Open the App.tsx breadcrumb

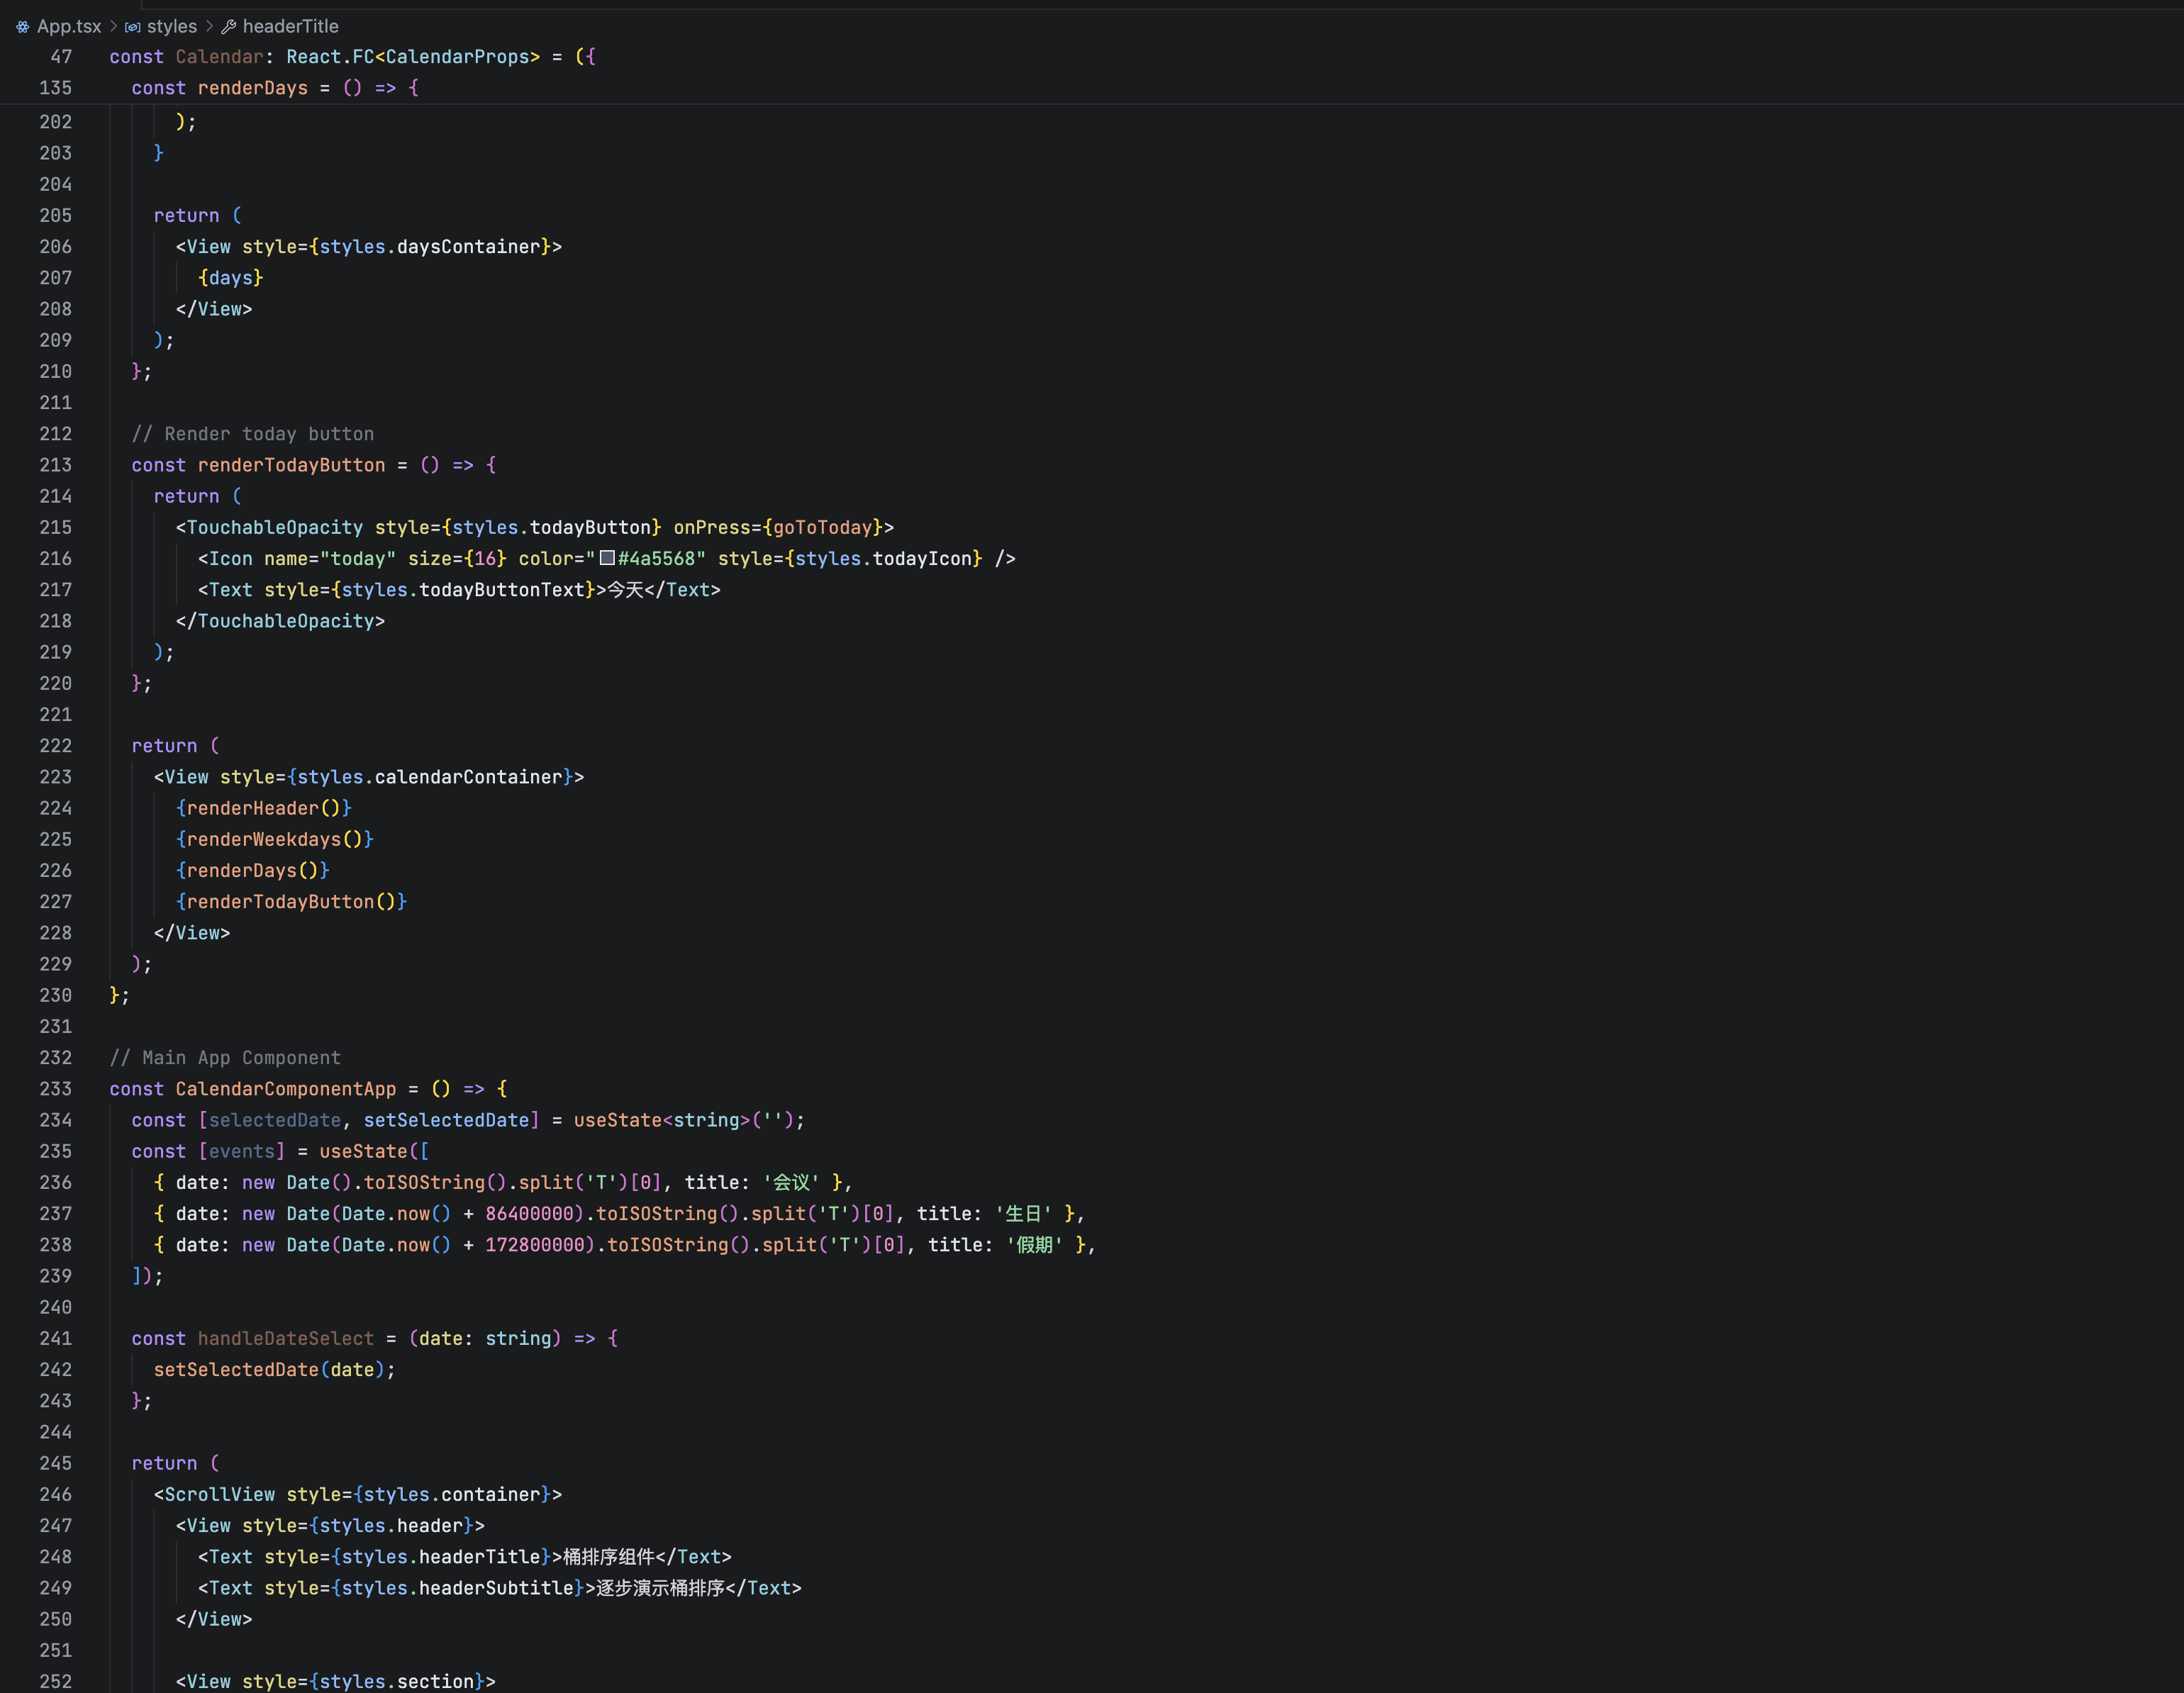point(68,27)
